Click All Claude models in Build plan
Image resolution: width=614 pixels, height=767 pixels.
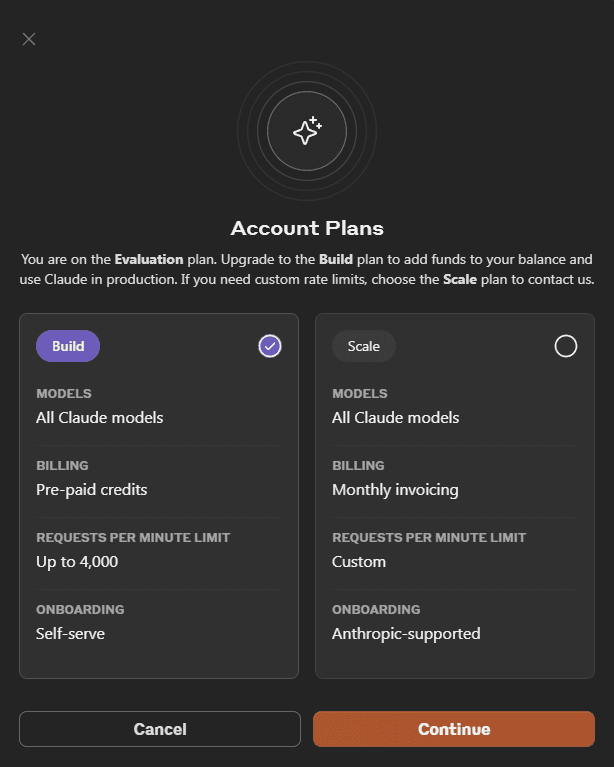99,417
